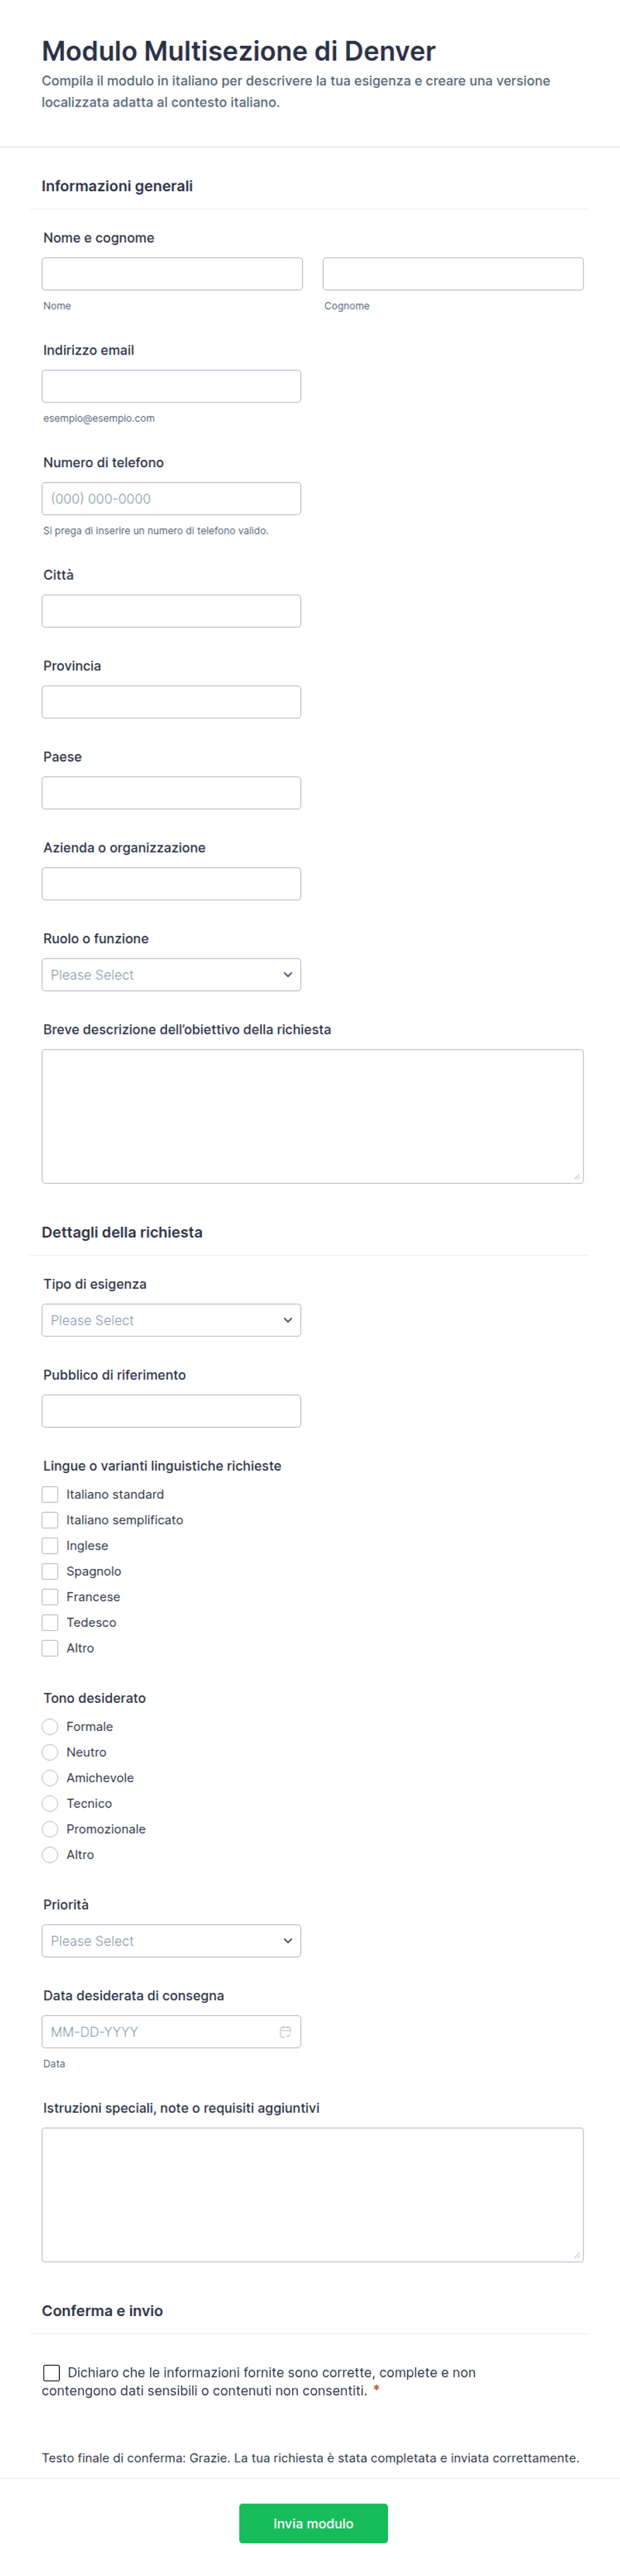Select the Promozionale radio button
The image size is (620, 2576).
(x=50, y=1828)
